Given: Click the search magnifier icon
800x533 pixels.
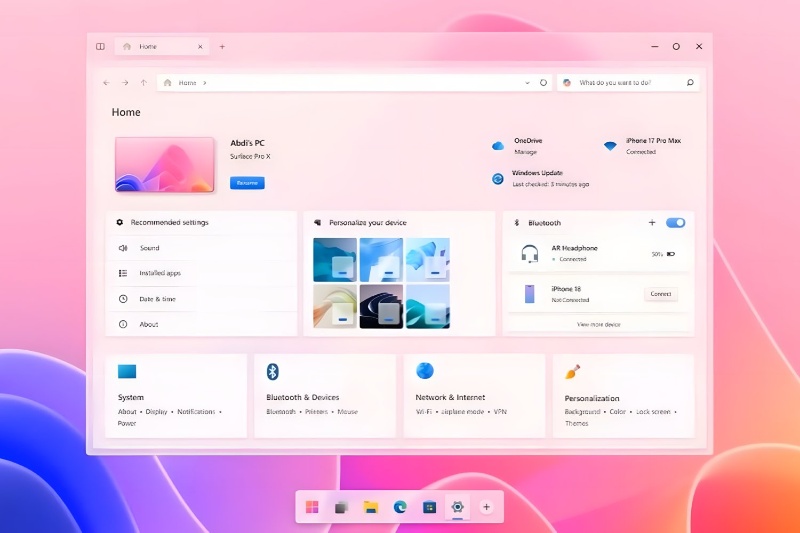Looking at the screenshot, I should tap(689, 83).
